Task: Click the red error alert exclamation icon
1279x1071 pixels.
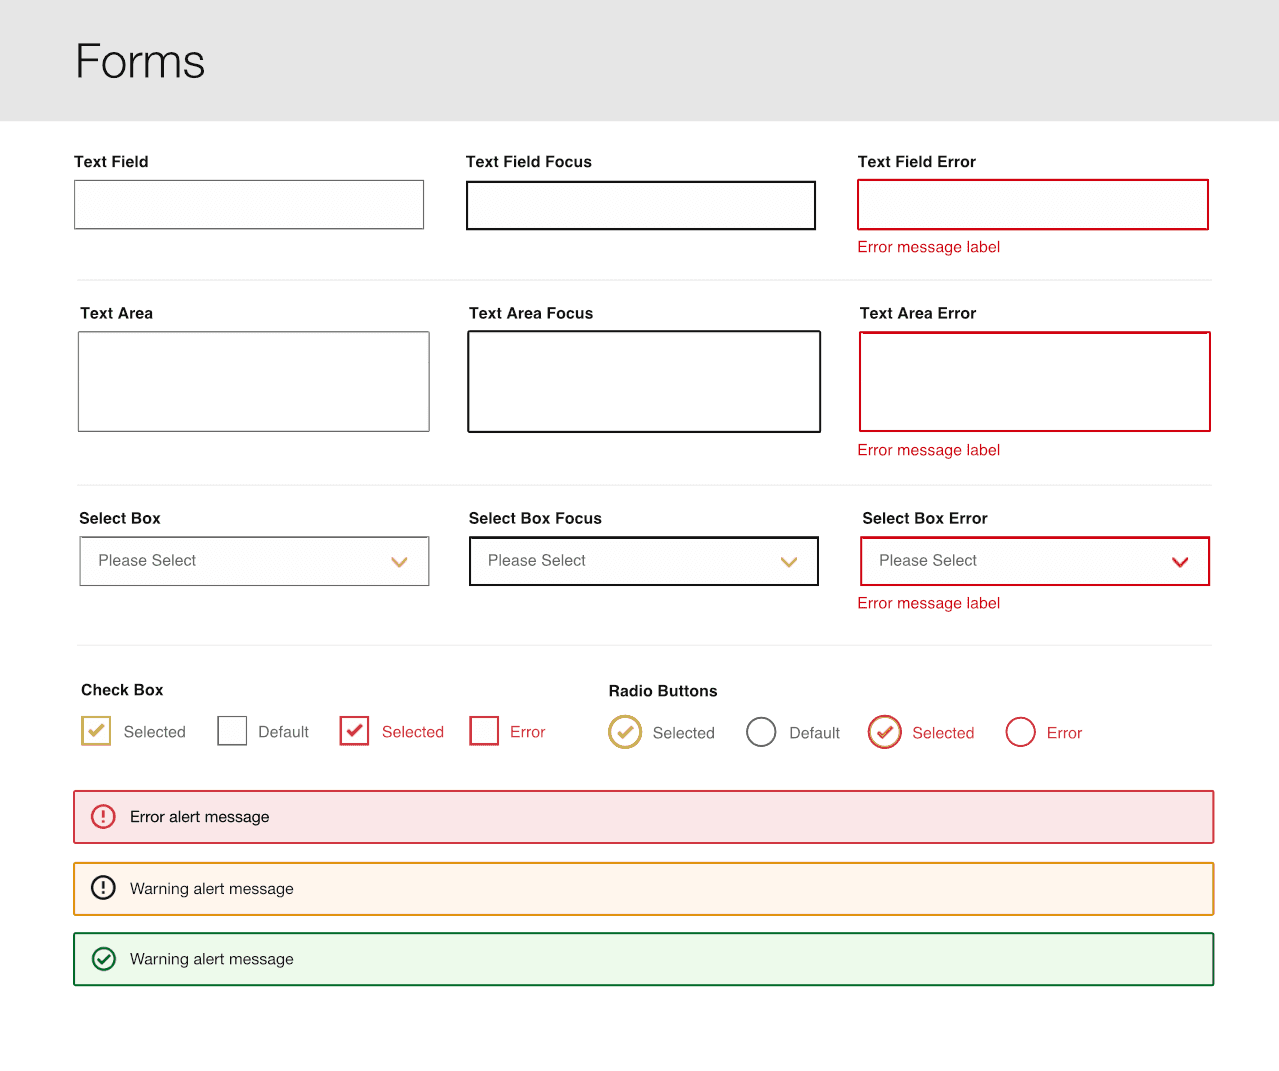Action: click(x=103, y=817)
